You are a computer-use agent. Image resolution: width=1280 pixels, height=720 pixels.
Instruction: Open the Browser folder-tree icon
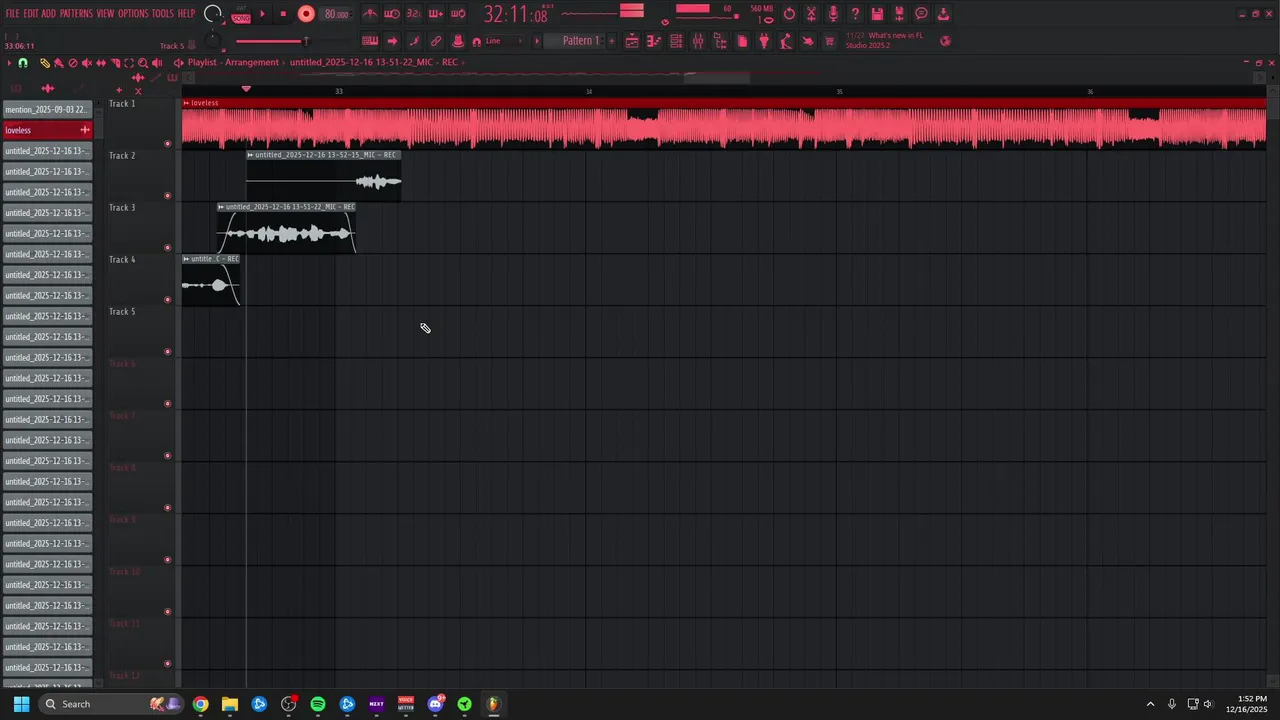pos(720,41)
